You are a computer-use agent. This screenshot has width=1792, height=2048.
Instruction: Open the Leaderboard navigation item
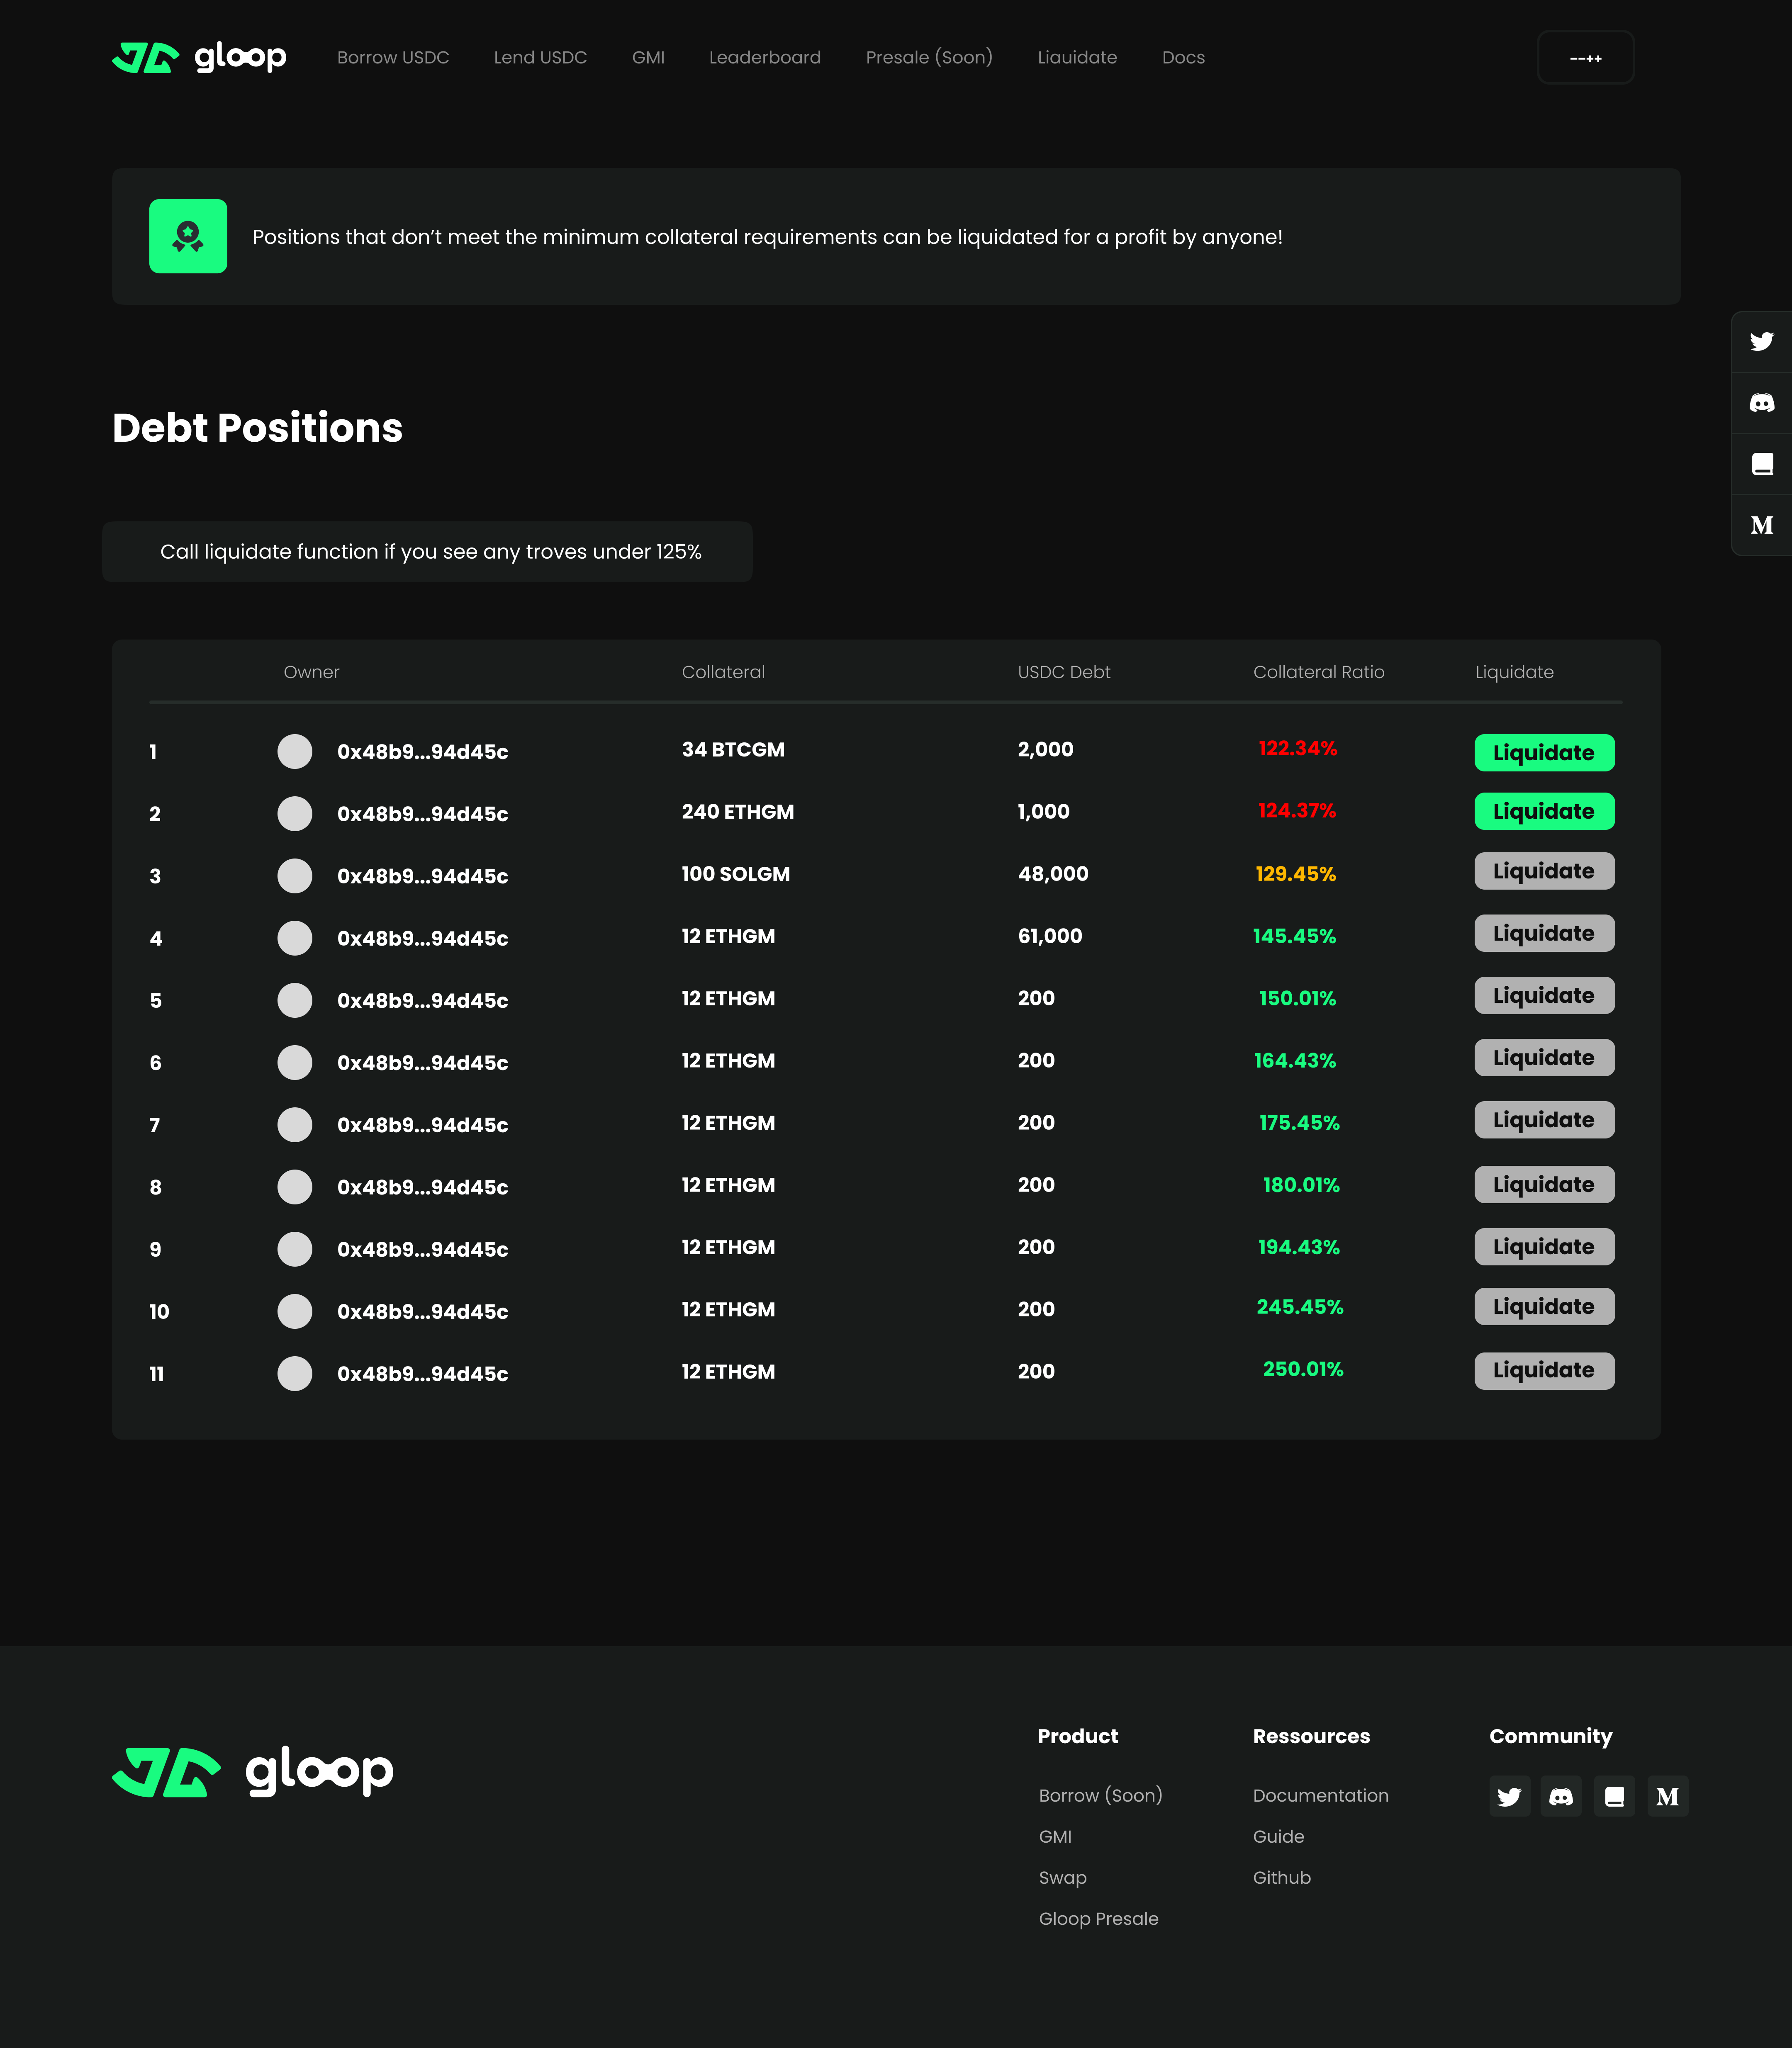(x=764, y=57)
